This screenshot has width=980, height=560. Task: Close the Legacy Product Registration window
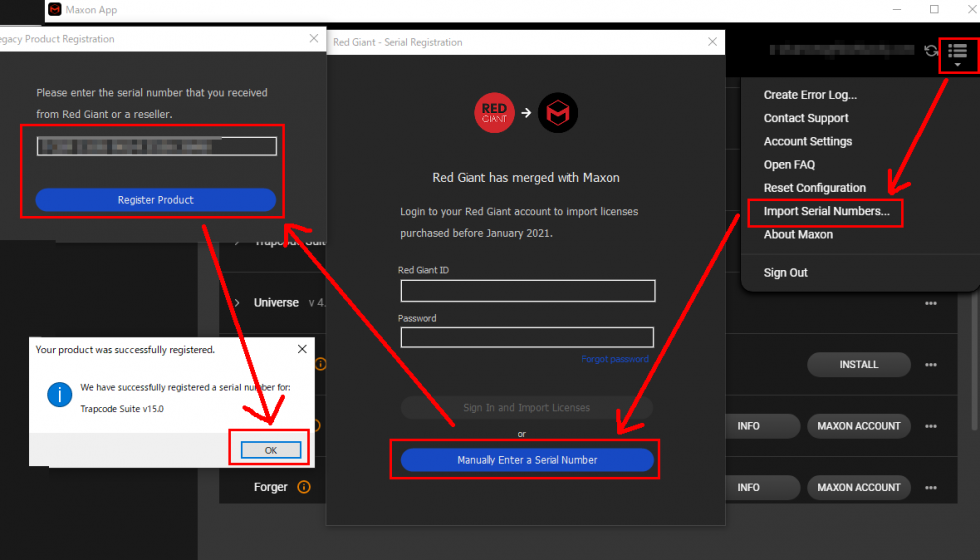coord(314,39)
